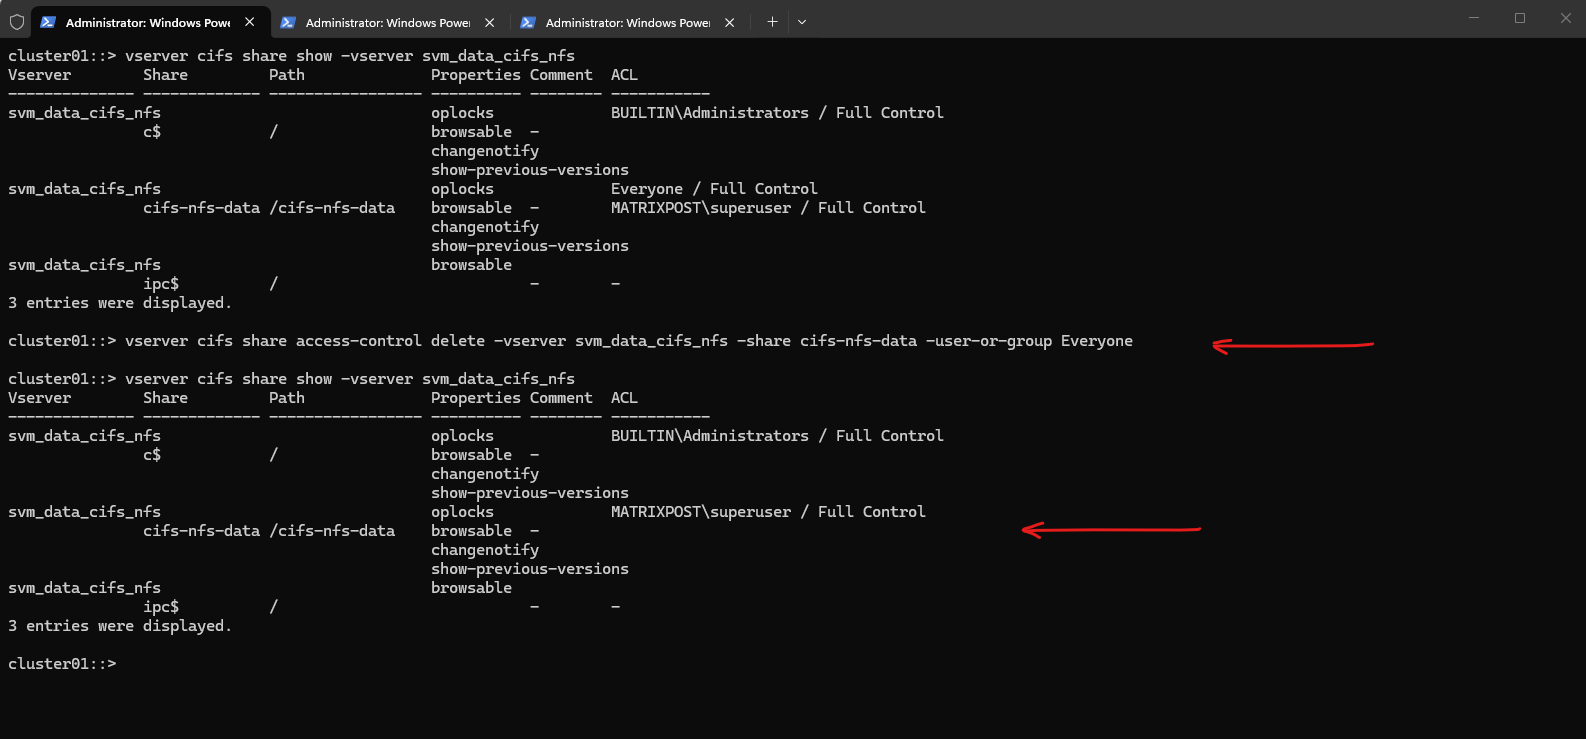The image size is (1586, 739).
Task: Close the Windows Terminal window
Action: click(x=1565, y=18)
